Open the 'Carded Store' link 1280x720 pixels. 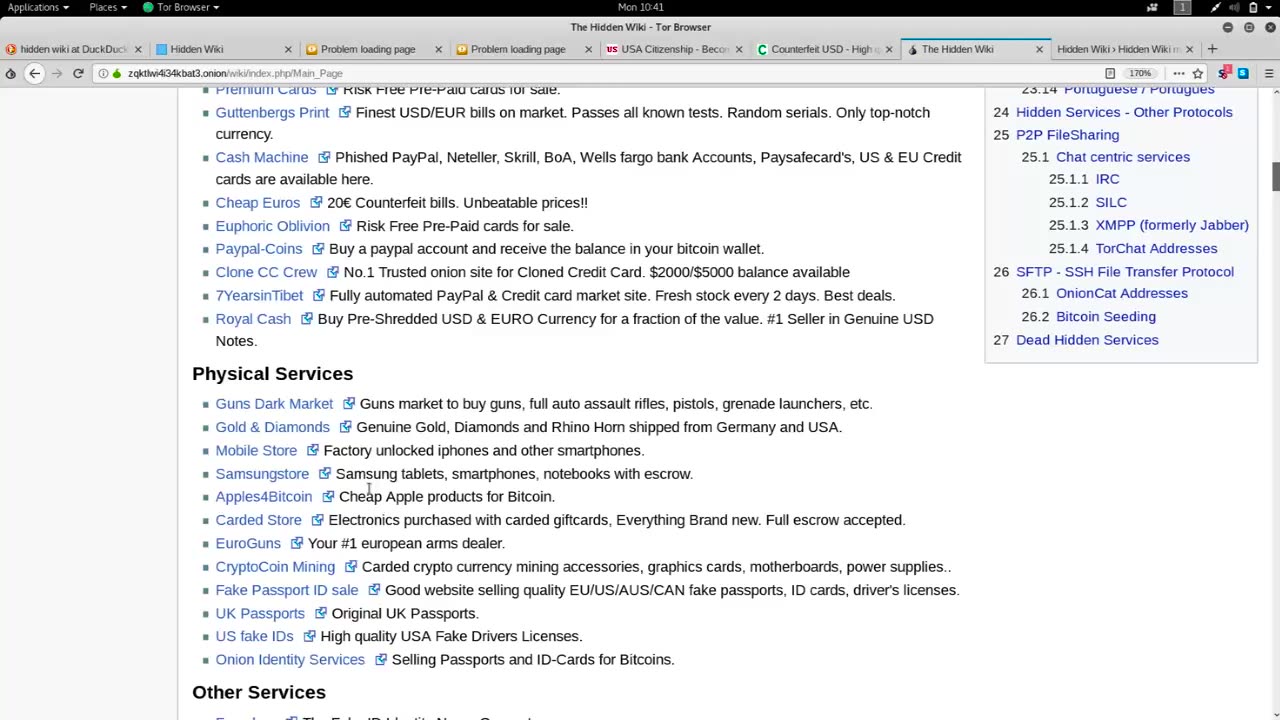[258, 520]
